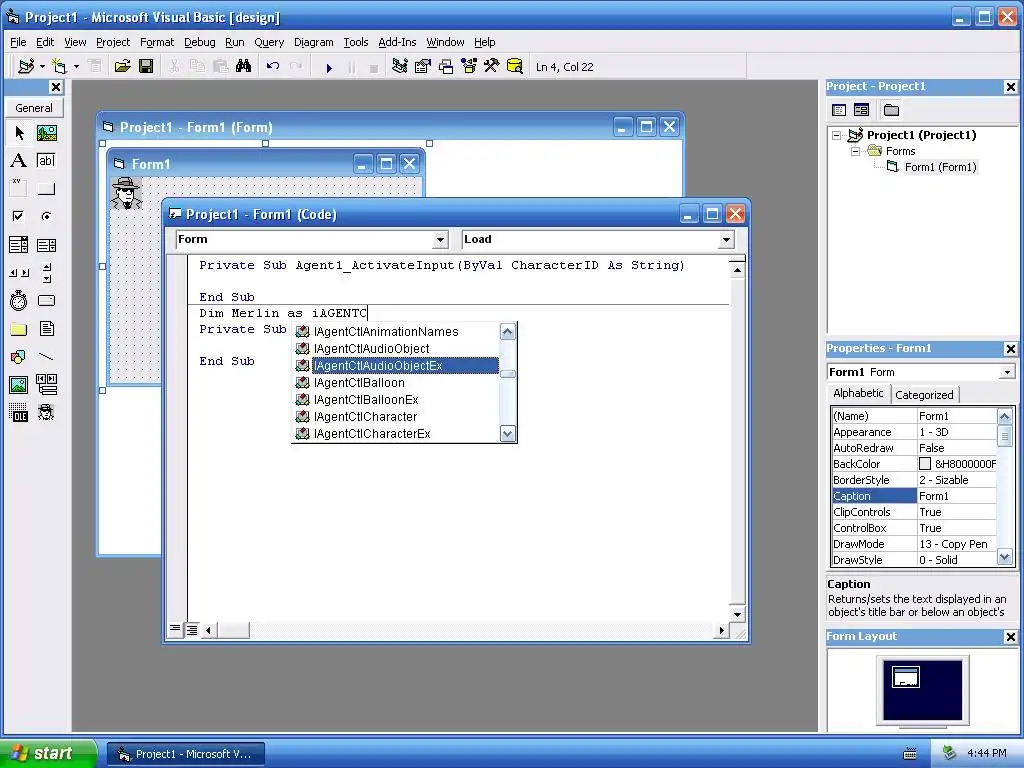Viewport: 1024px width, 768px height.
Task: Choose the TextBox control tool
Action: (x=46, y=161)
